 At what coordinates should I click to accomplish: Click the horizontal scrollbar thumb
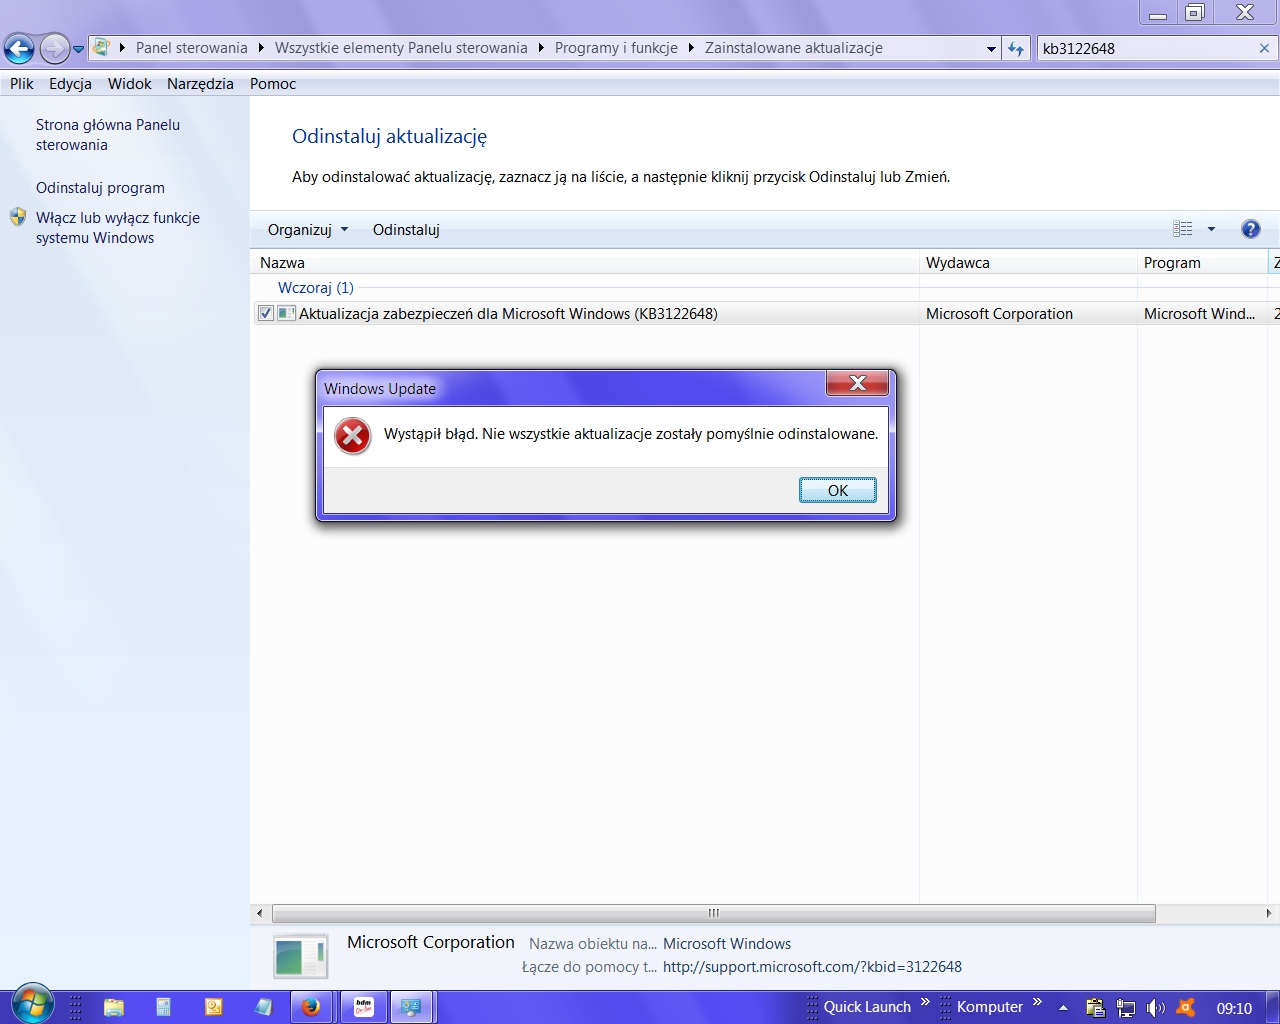click(x=714, y=913)
